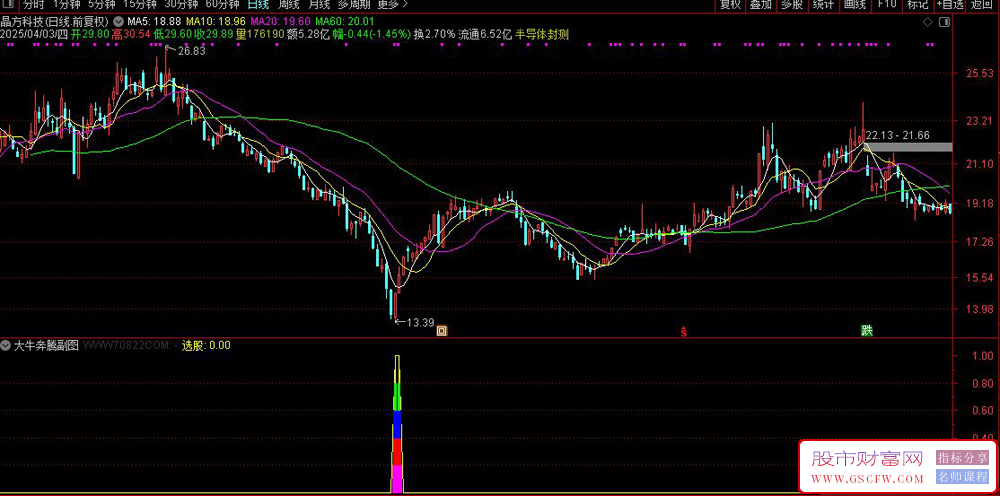Open the 统计 statistics tool

[823, 4]
